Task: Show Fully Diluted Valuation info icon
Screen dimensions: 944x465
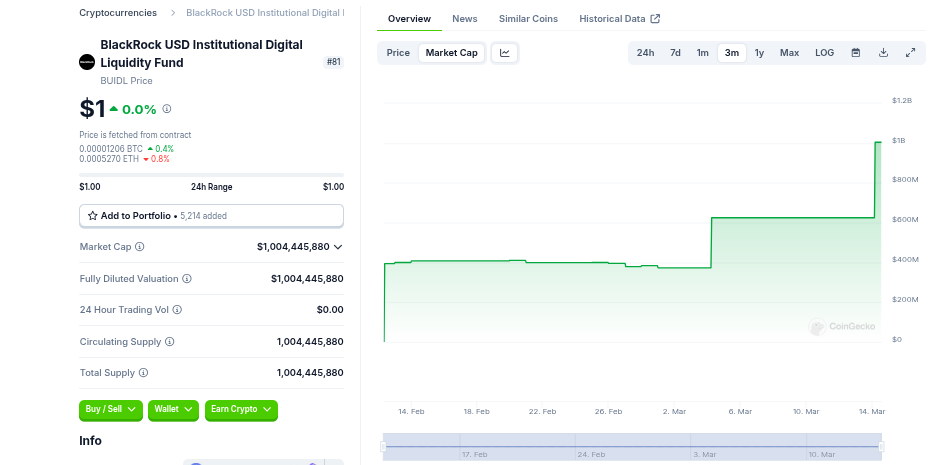Action: 187,279
